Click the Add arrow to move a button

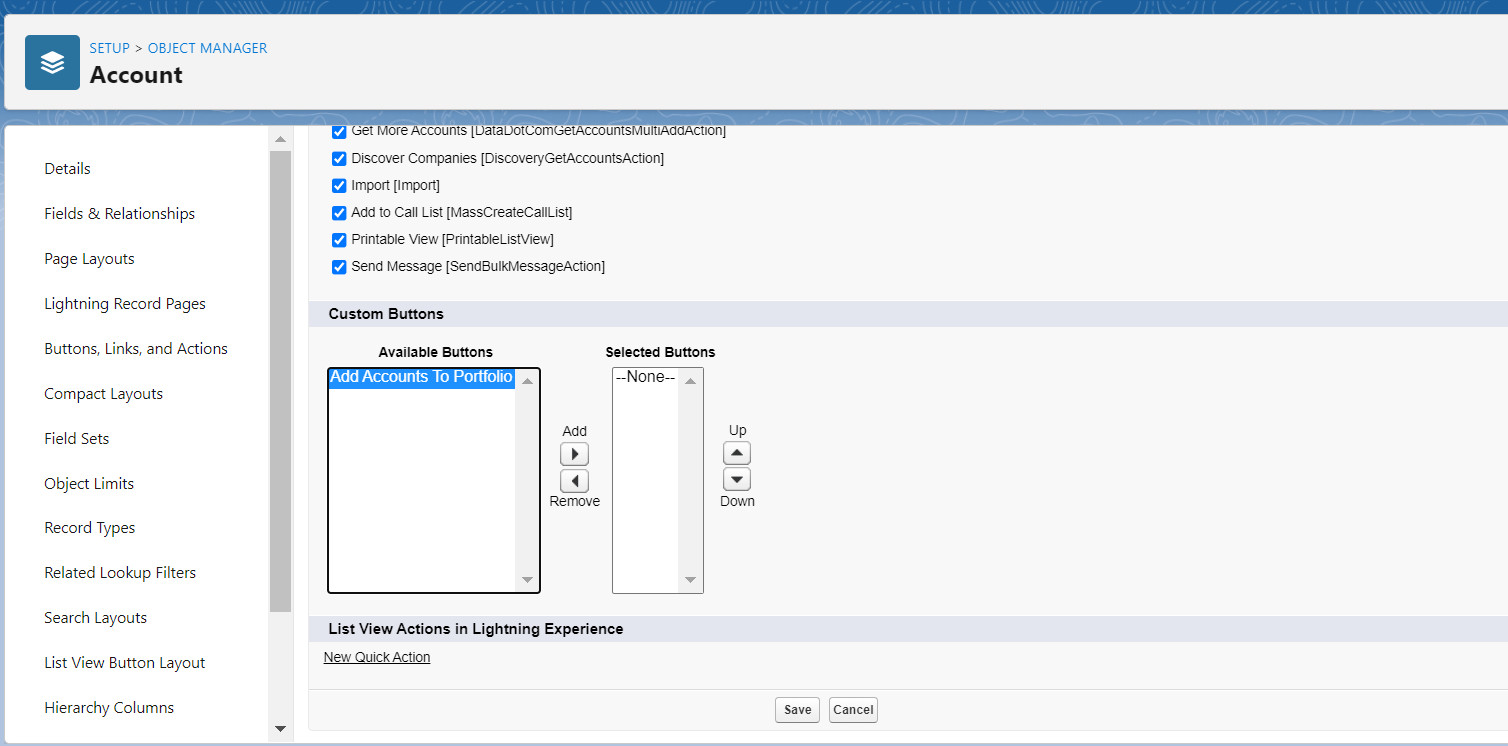[x=574, y=453]
